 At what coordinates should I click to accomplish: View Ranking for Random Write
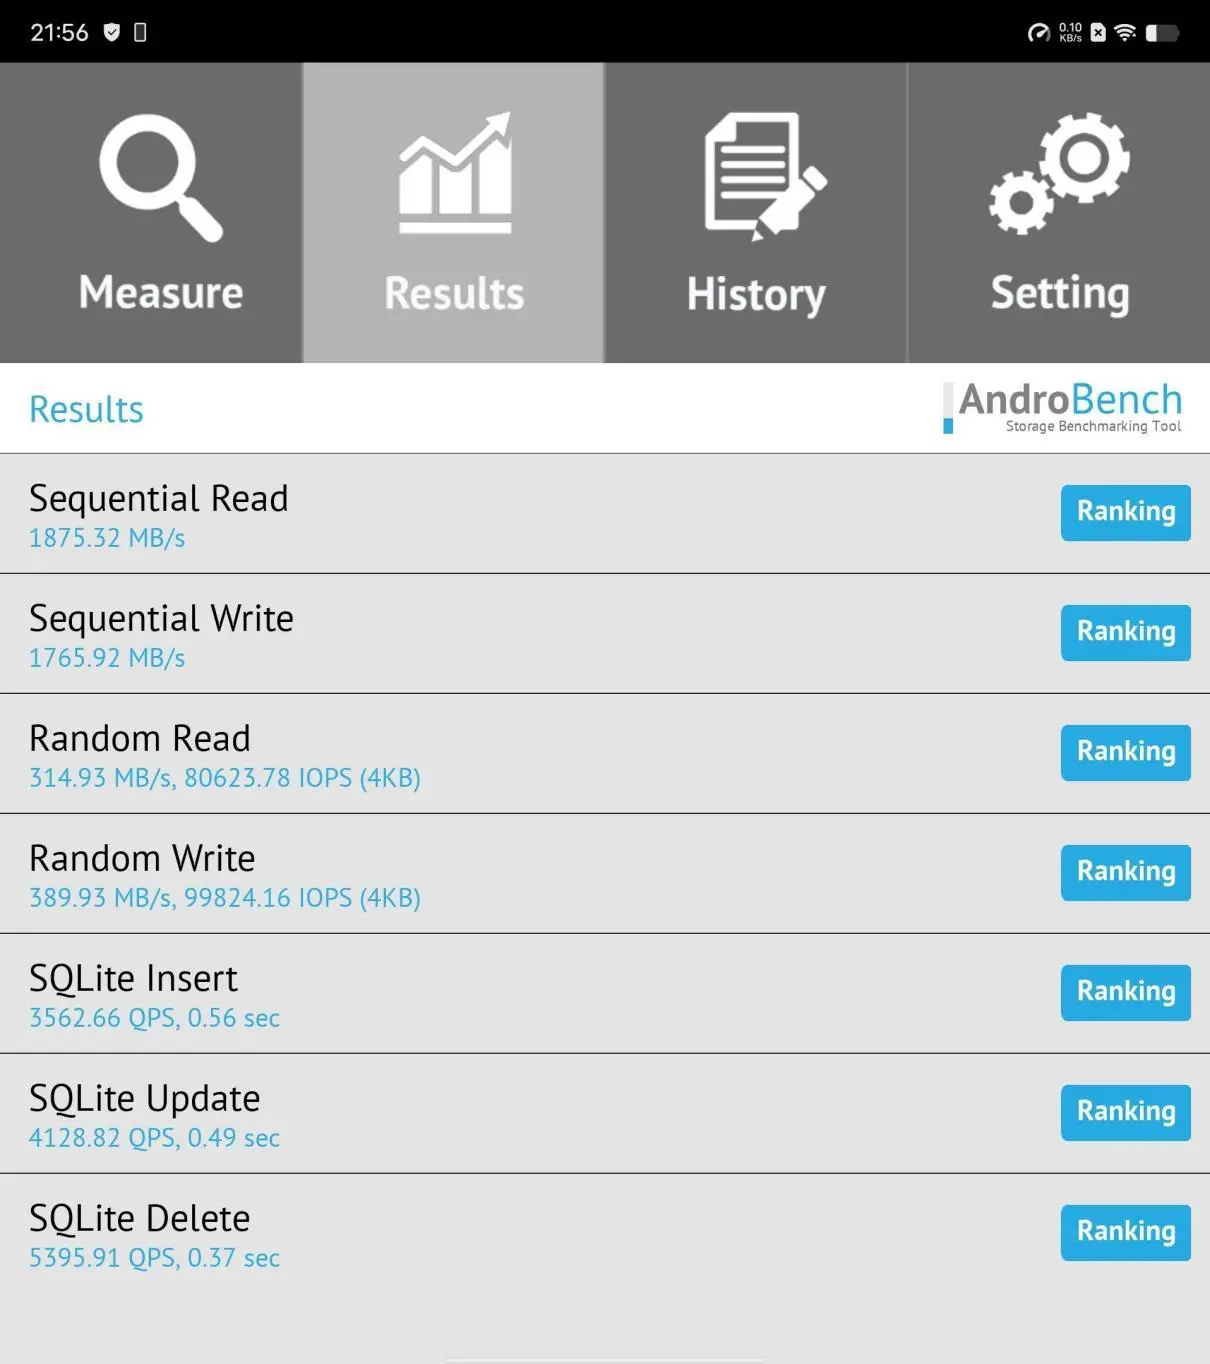1125,872
